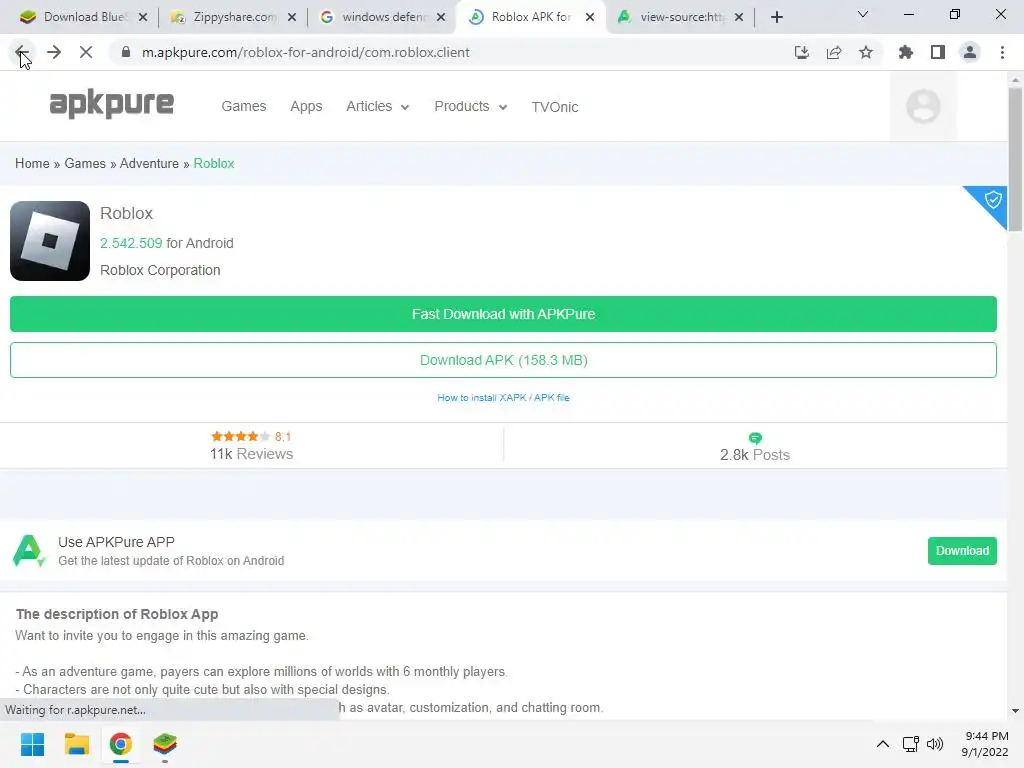The image size is (1024, 768).
Task: Go to Adventure breadcrumb
Action: click(x=149, y=163)
